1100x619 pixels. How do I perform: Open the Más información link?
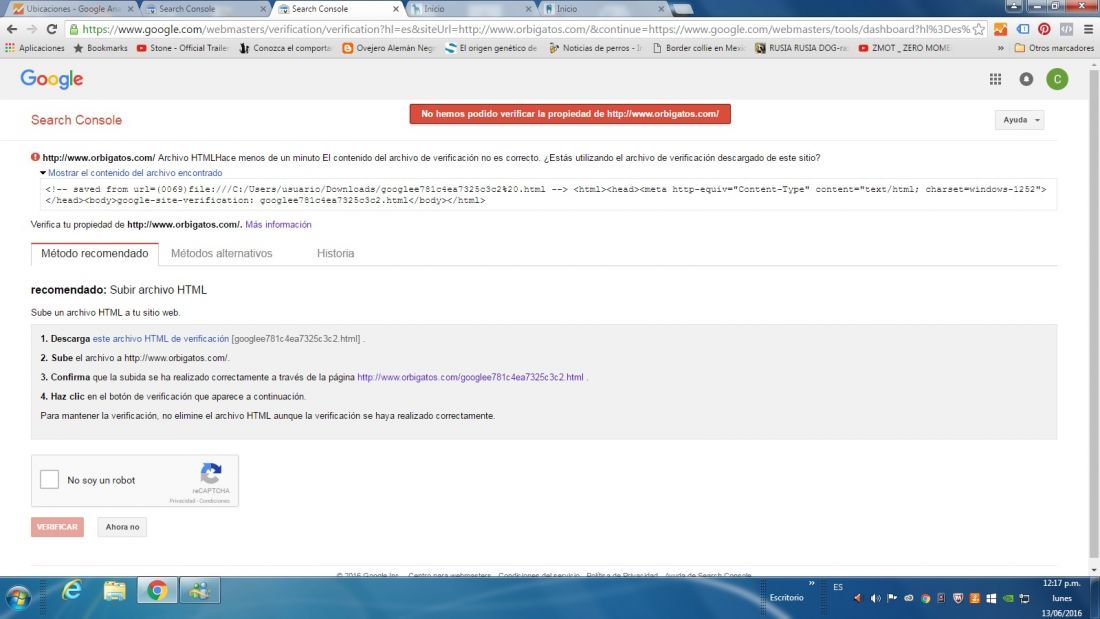coord(279,225)
